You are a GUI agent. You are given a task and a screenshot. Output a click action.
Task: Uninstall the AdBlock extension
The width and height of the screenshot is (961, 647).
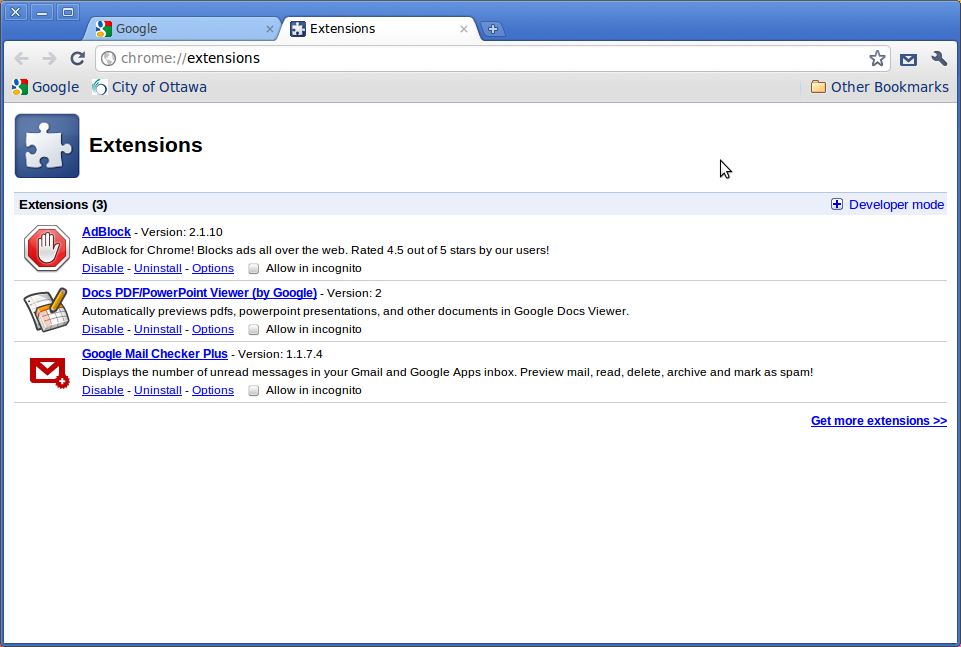158,268
